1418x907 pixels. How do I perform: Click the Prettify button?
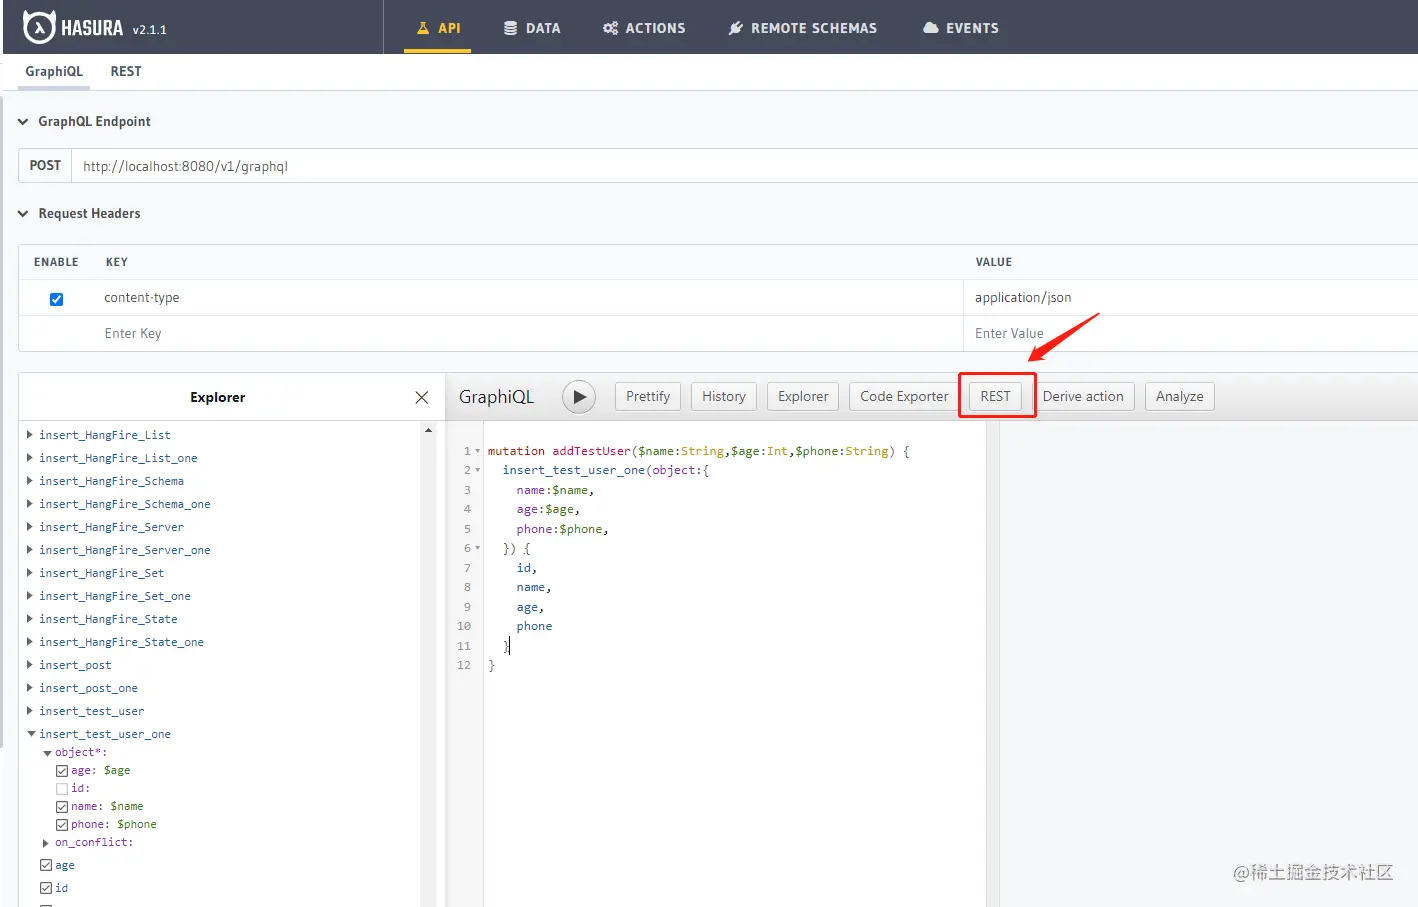[648, 397]
